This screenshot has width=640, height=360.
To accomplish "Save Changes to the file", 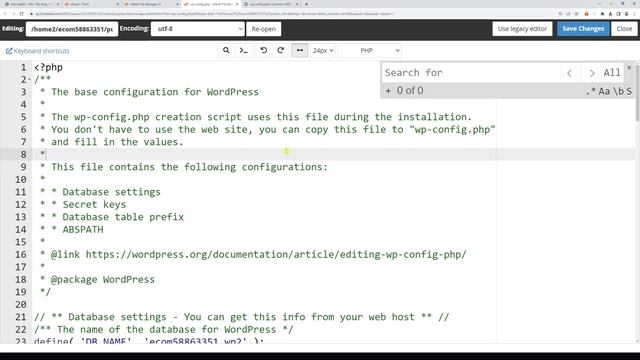I will (583, 29).
